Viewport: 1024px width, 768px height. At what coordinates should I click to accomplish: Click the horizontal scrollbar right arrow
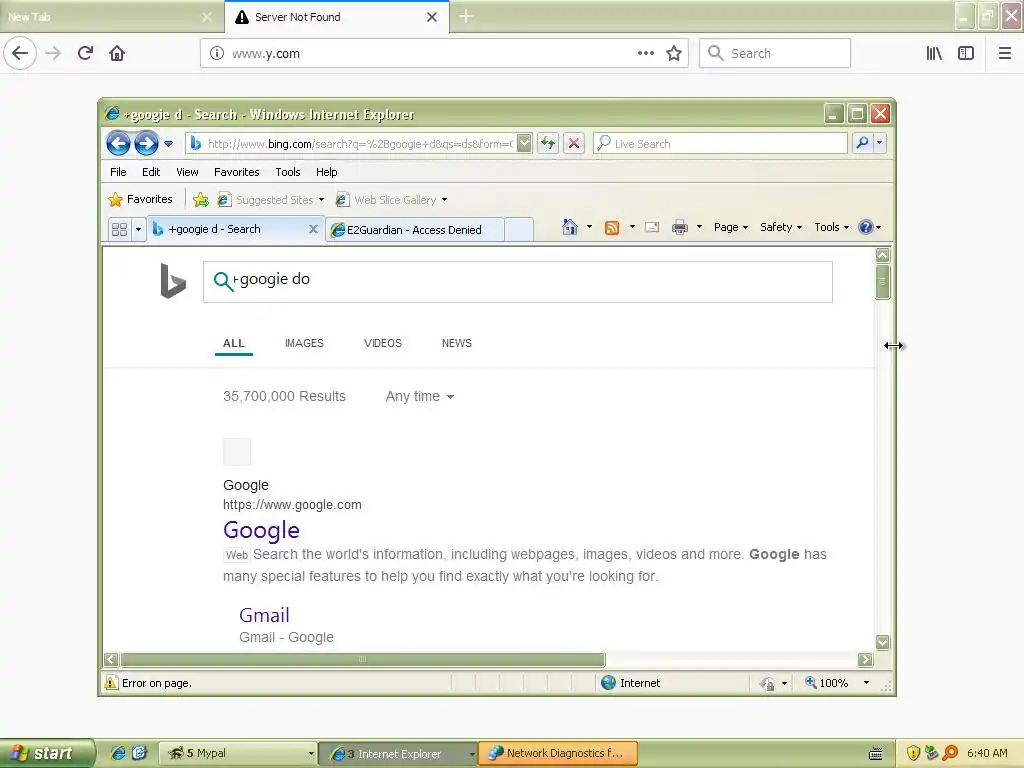pyautogui.click(x=865, y=660)
